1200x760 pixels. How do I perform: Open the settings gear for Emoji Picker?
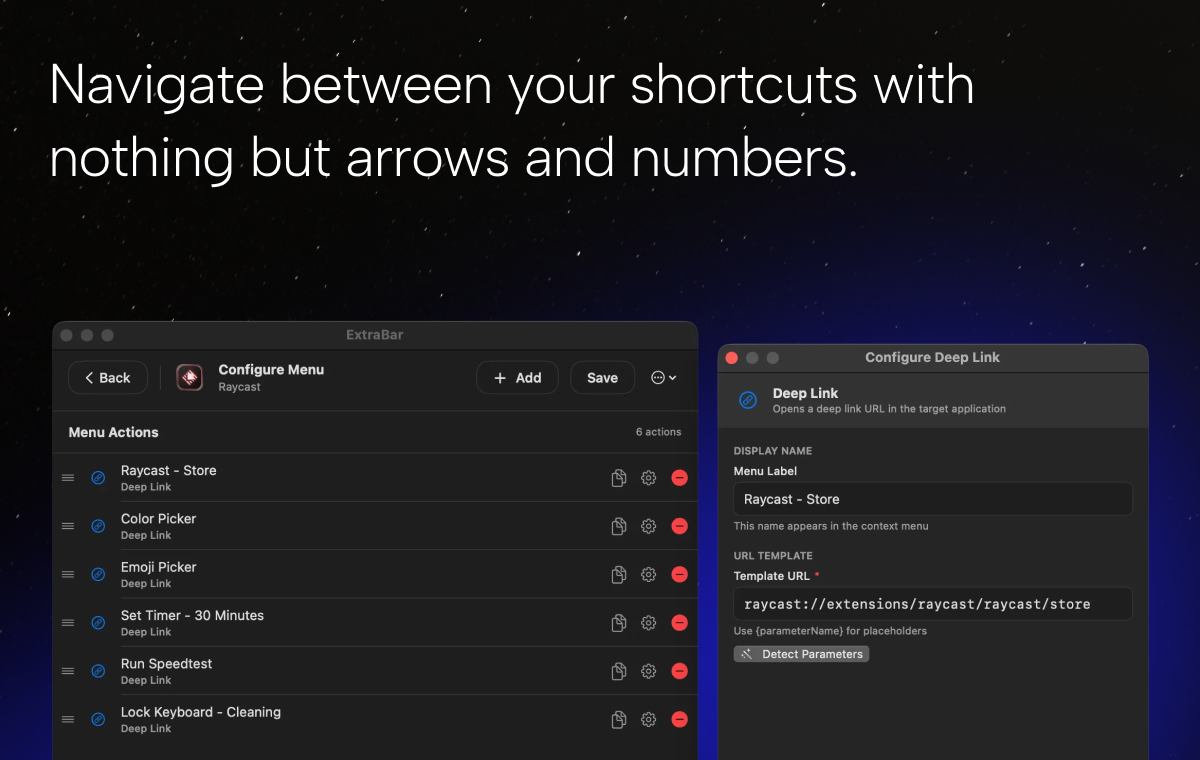pos(648,574)
